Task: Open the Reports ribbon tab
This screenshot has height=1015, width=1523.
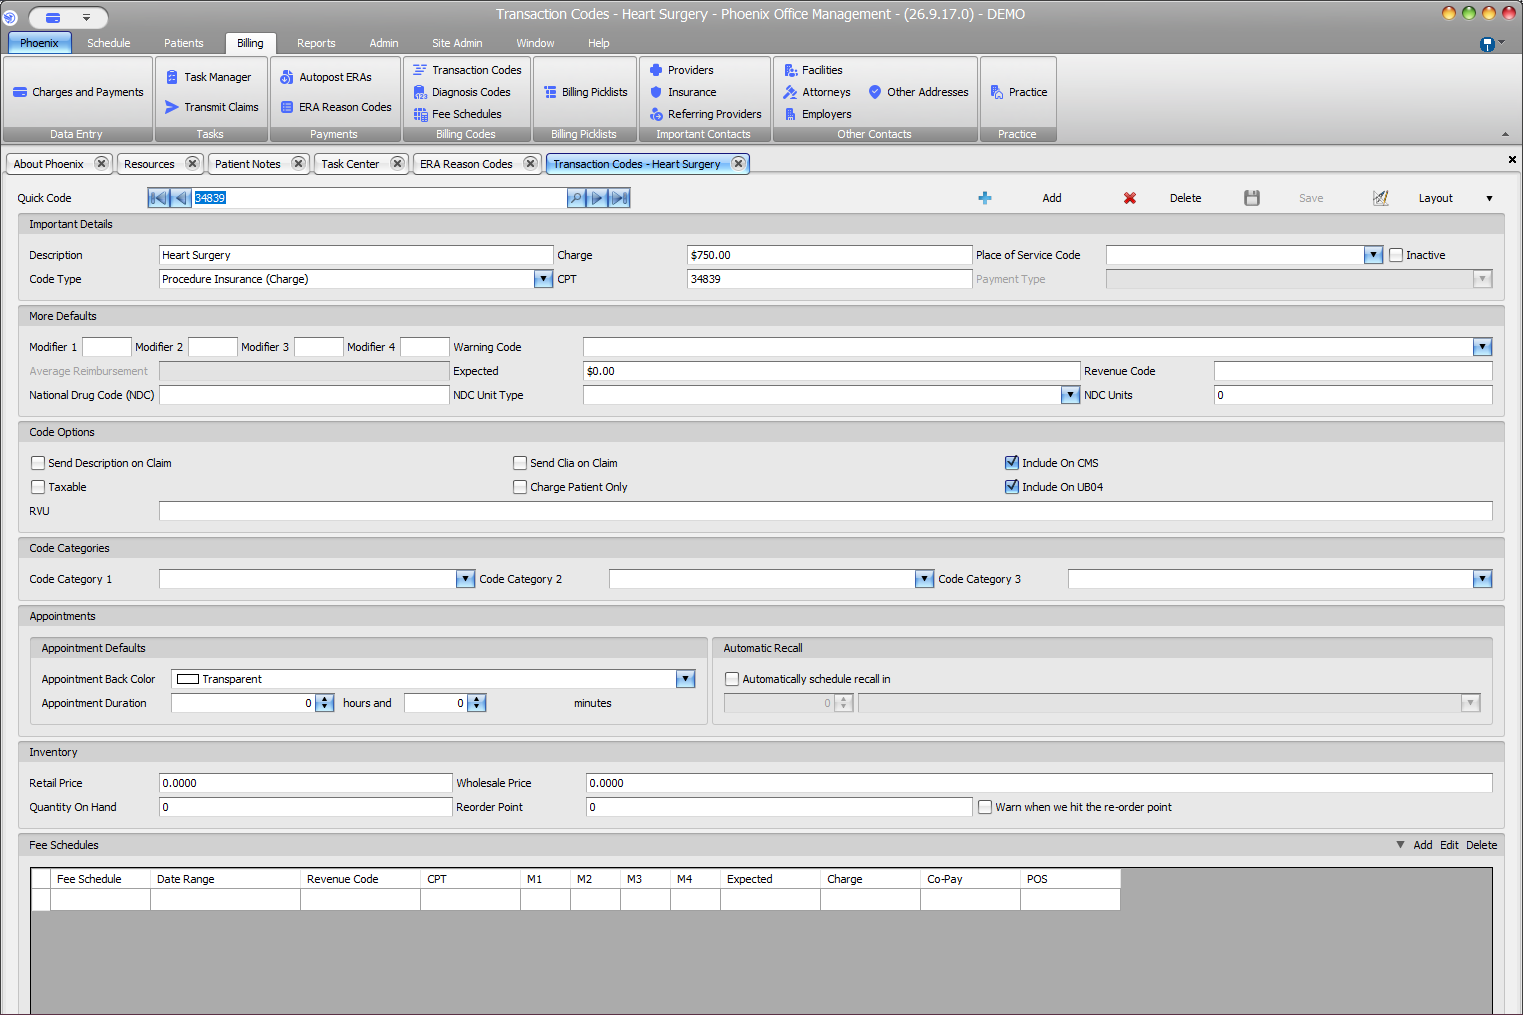Action: [x=316, y=43]
